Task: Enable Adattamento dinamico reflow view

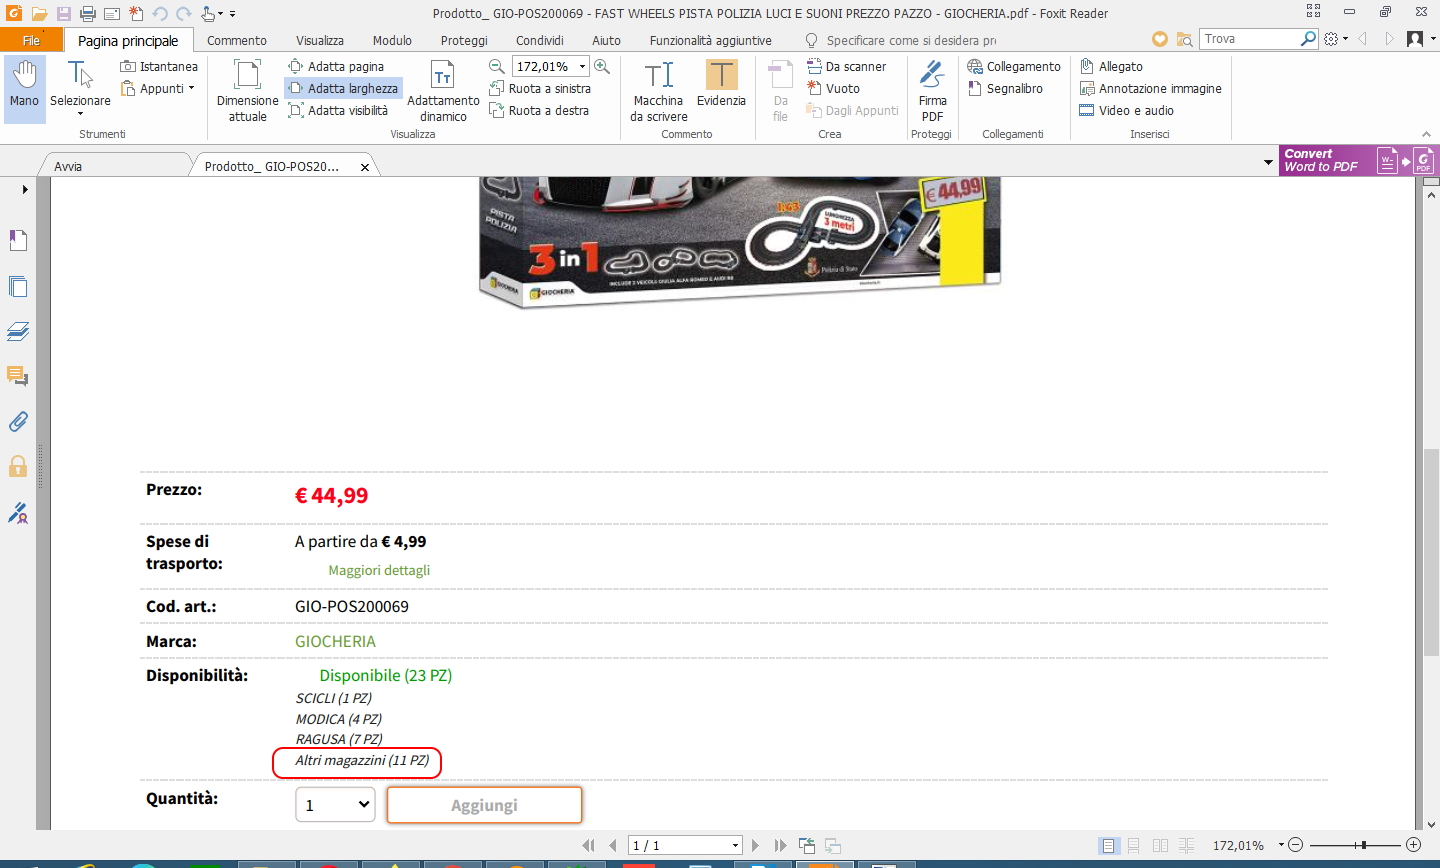Action: pos(443,89)
